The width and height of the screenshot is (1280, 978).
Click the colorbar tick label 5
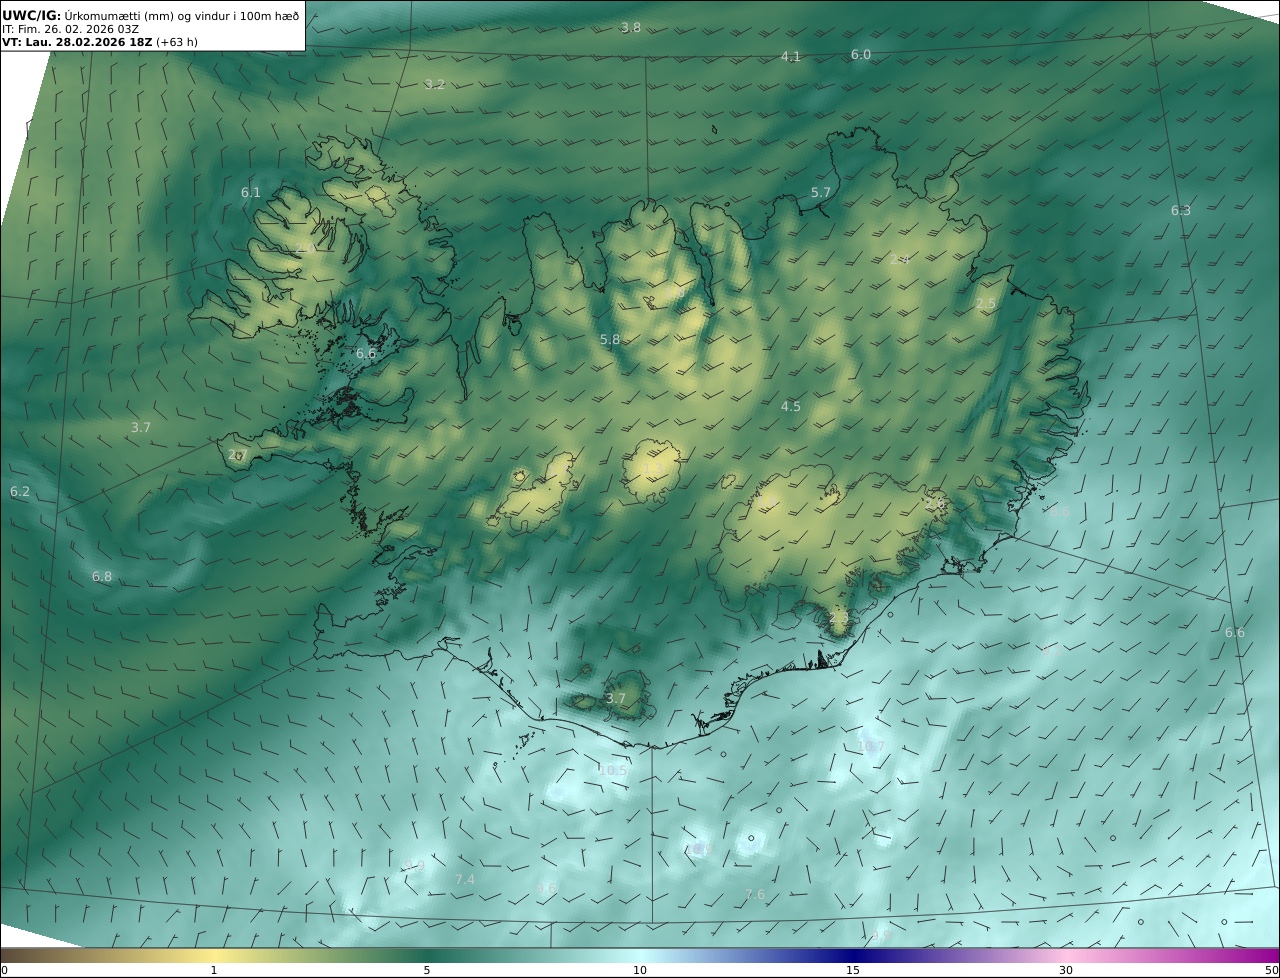pos(427,970)
